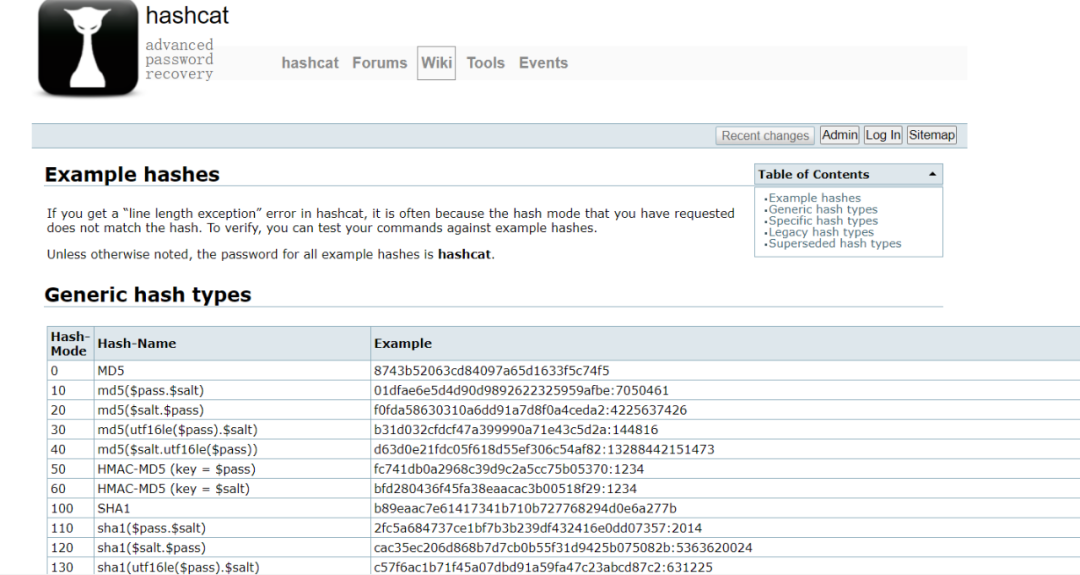Image resolution: width=1080 pixels, height=575 pixels.
Task: Click the example hash ending :2014
Action: (538, 528)
